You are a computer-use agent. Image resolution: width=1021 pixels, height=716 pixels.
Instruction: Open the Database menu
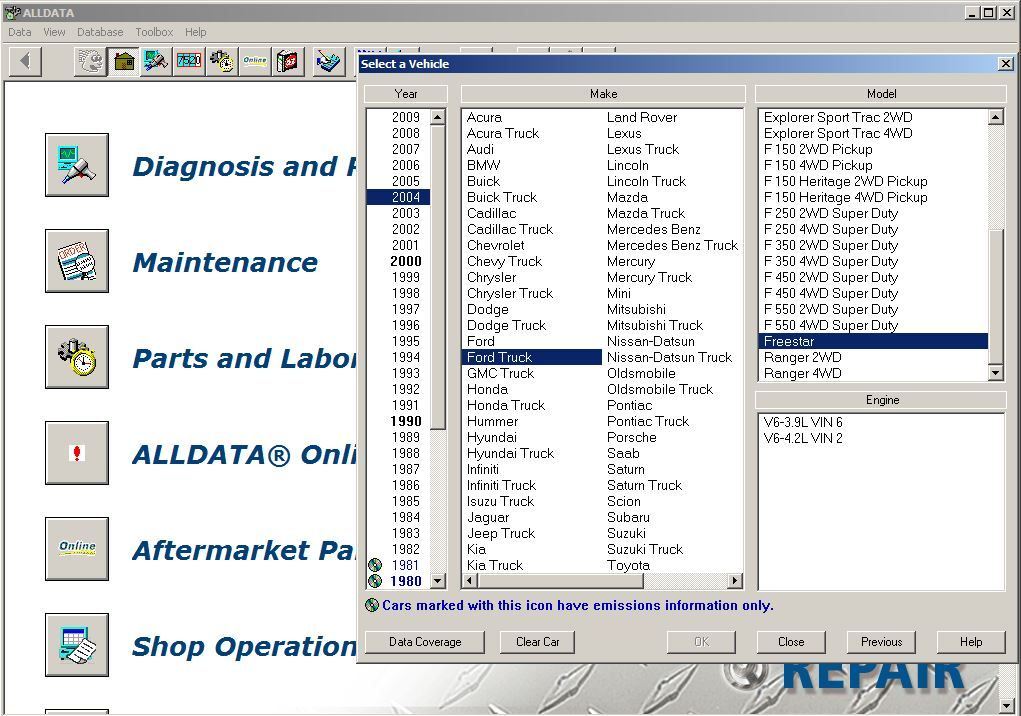click(x=100, y=32)
